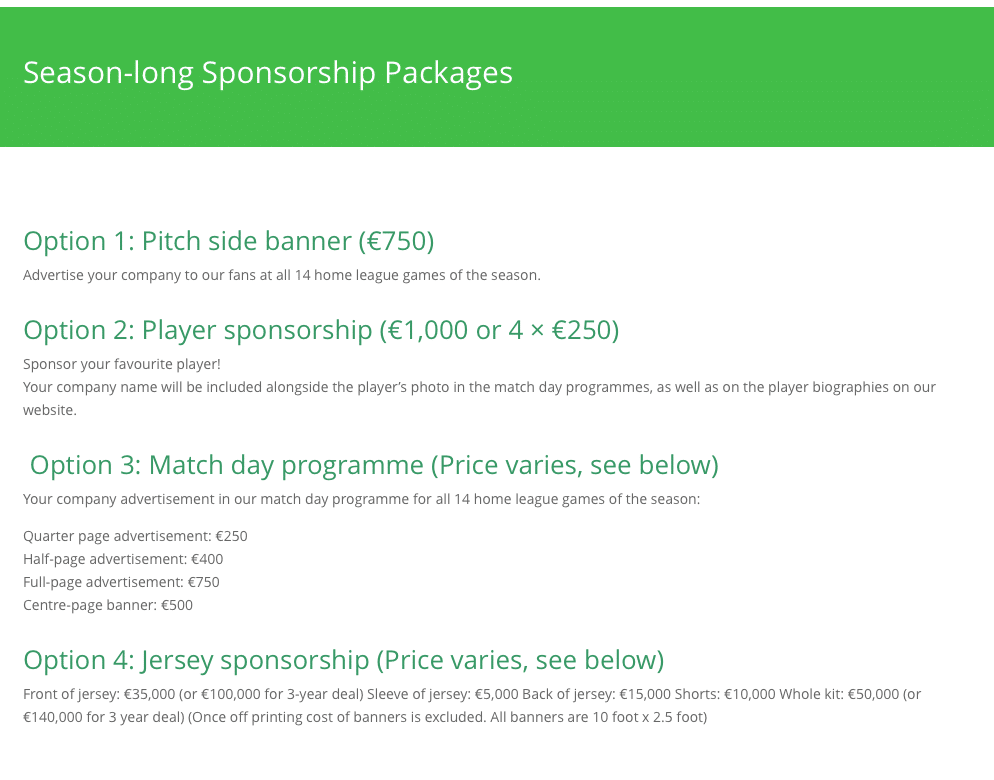Choose the Full-page advertisement €750 line
The width and height of the screenshot is (994, 780).
pos(121,582)
